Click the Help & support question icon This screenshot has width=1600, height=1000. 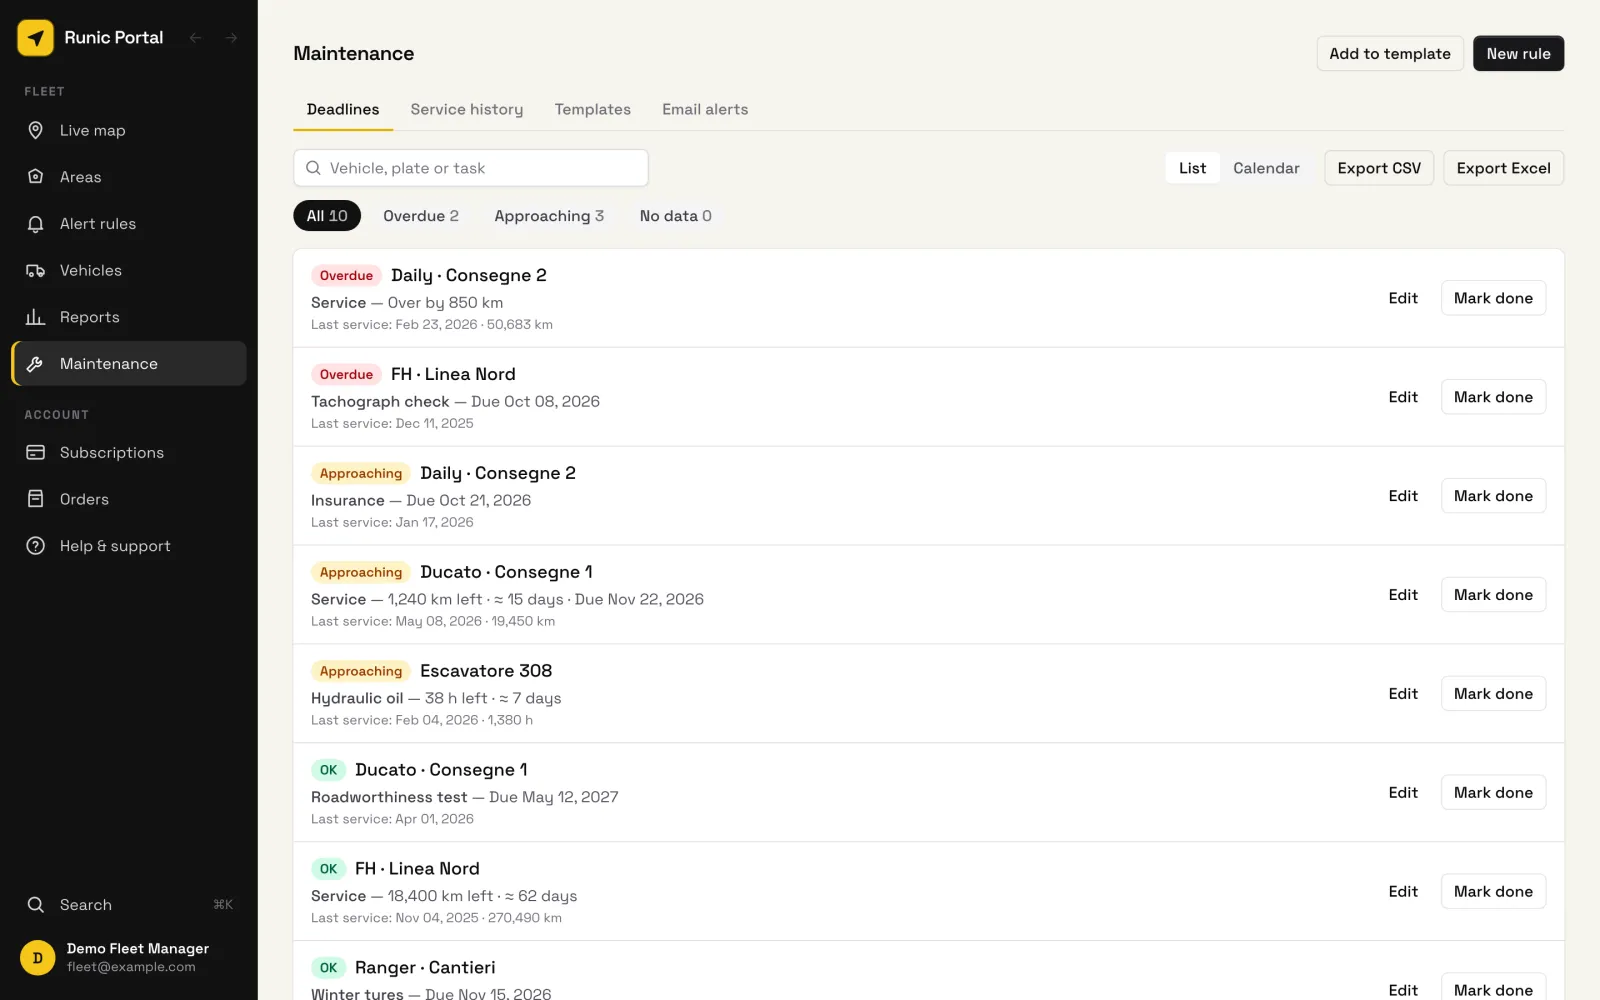[35, 546]
